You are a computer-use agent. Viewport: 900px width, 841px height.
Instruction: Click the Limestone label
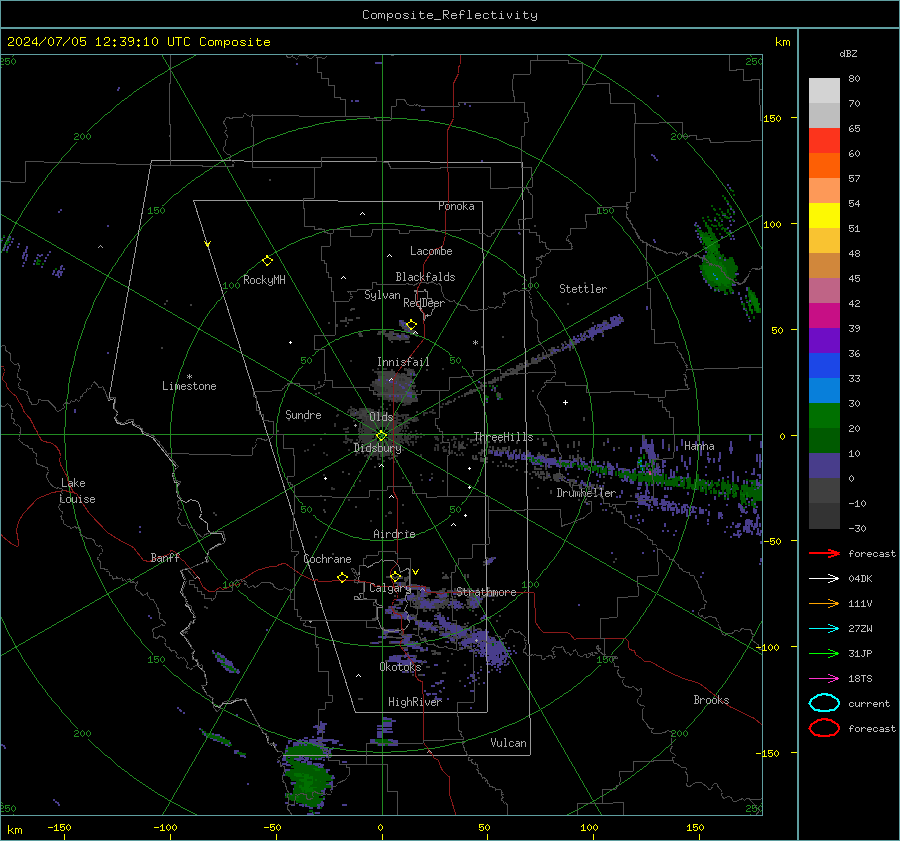pyautogui.click(x=189, y=386)
